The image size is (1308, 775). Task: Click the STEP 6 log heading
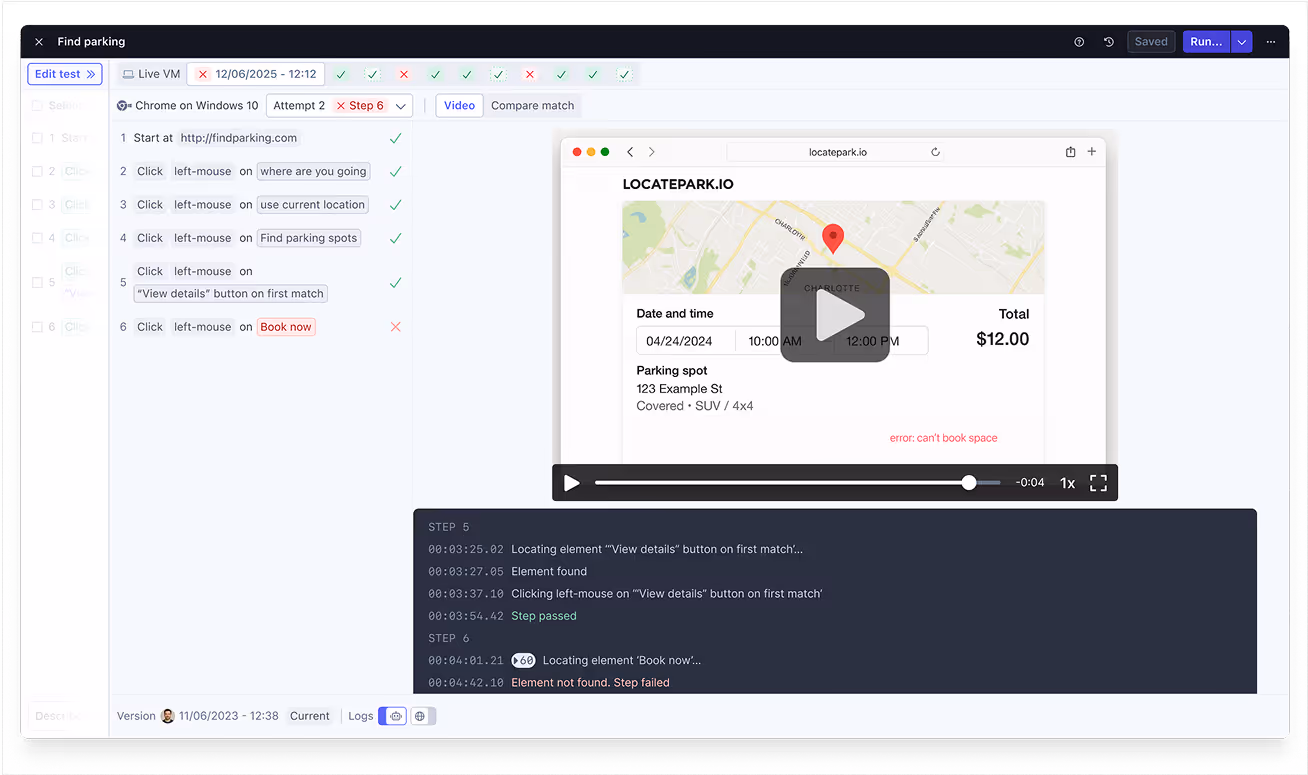click(x=449, y=638)
